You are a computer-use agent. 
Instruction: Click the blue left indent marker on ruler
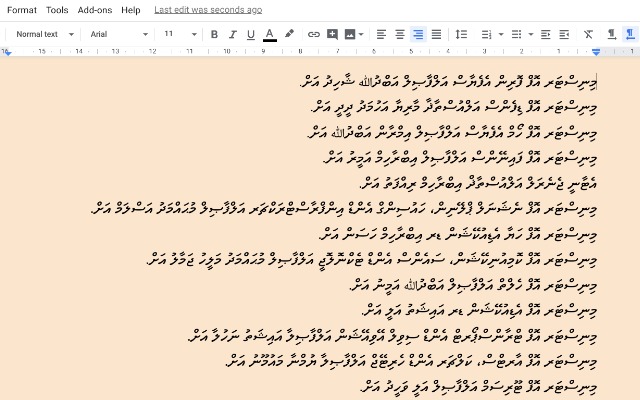[x=7, y=52]
